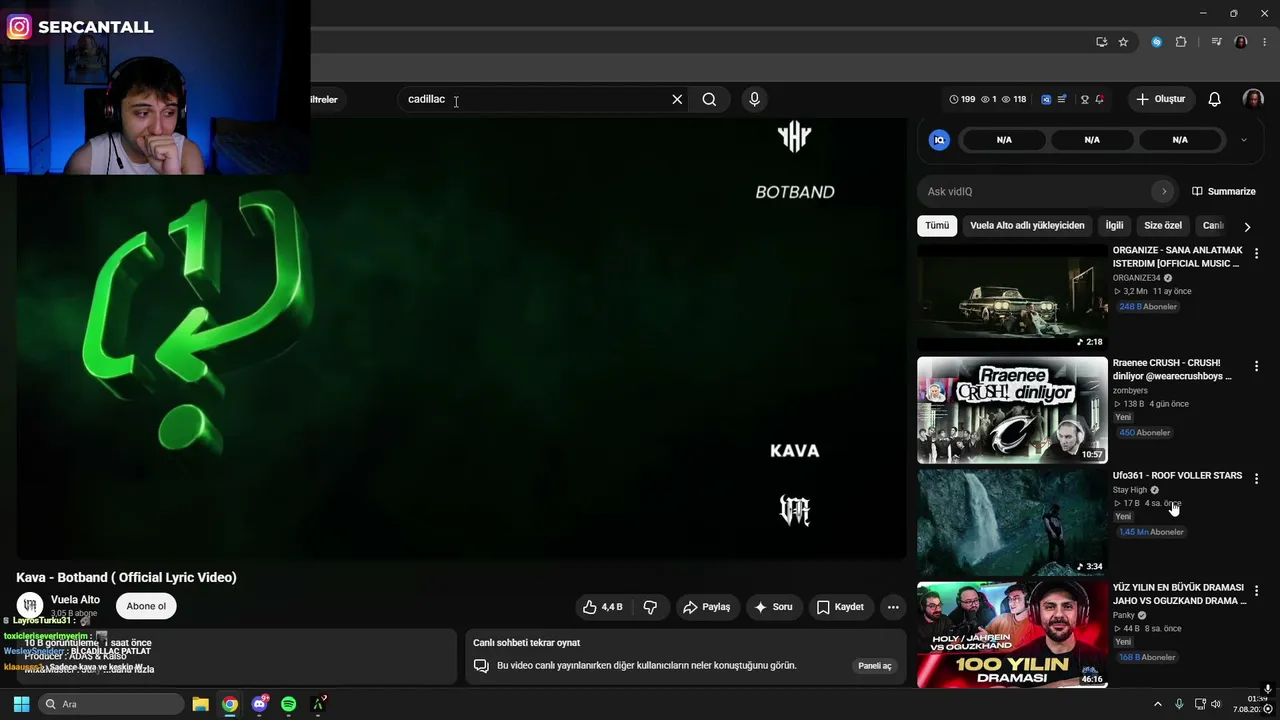Open the ORGANIZE - SANA ANLATMAK video thumbnail
The height and width of the screenshot is (720, 1280).
coord(1012,297)
